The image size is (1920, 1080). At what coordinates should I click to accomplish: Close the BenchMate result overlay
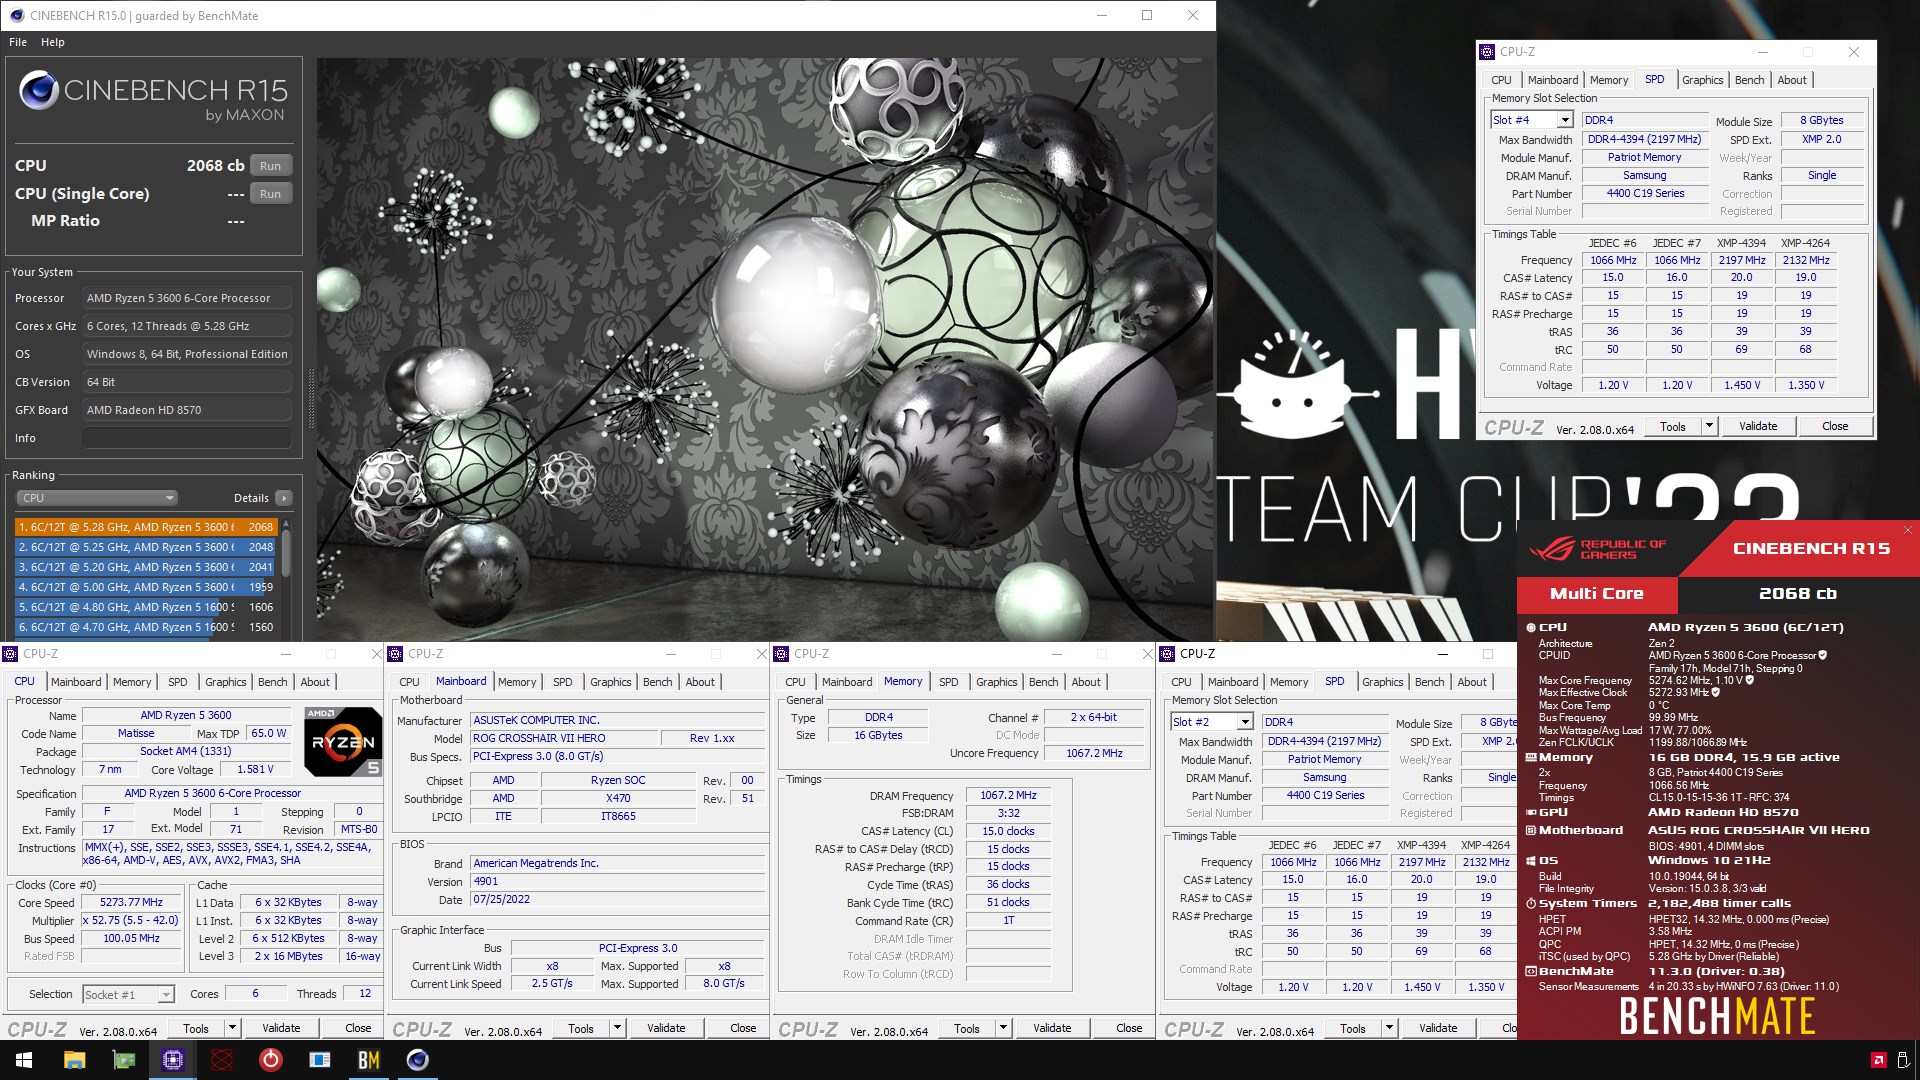tap(1907, 530)
